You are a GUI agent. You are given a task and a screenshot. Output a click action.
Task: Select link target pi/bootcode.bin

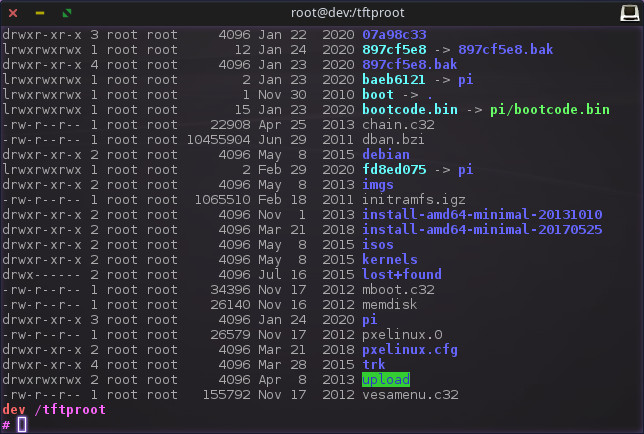pos(550,110)
